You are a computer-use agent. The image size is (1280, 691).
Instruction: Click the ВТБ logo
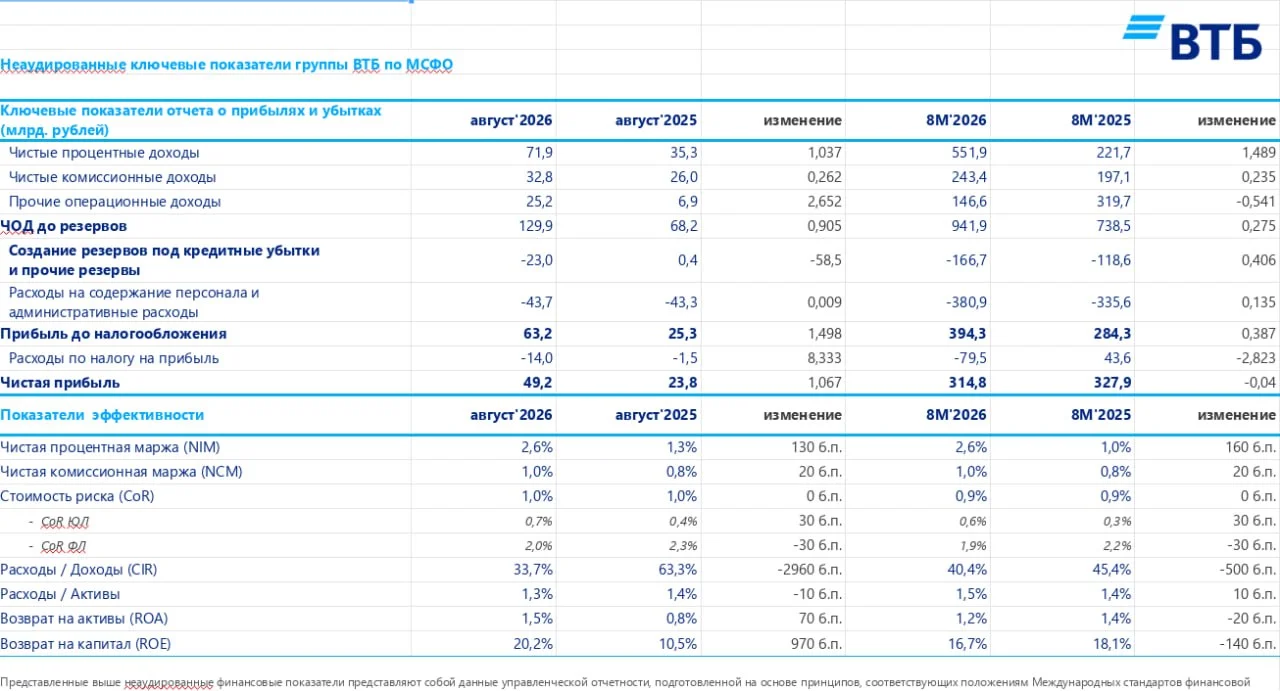click(1191, 39)
